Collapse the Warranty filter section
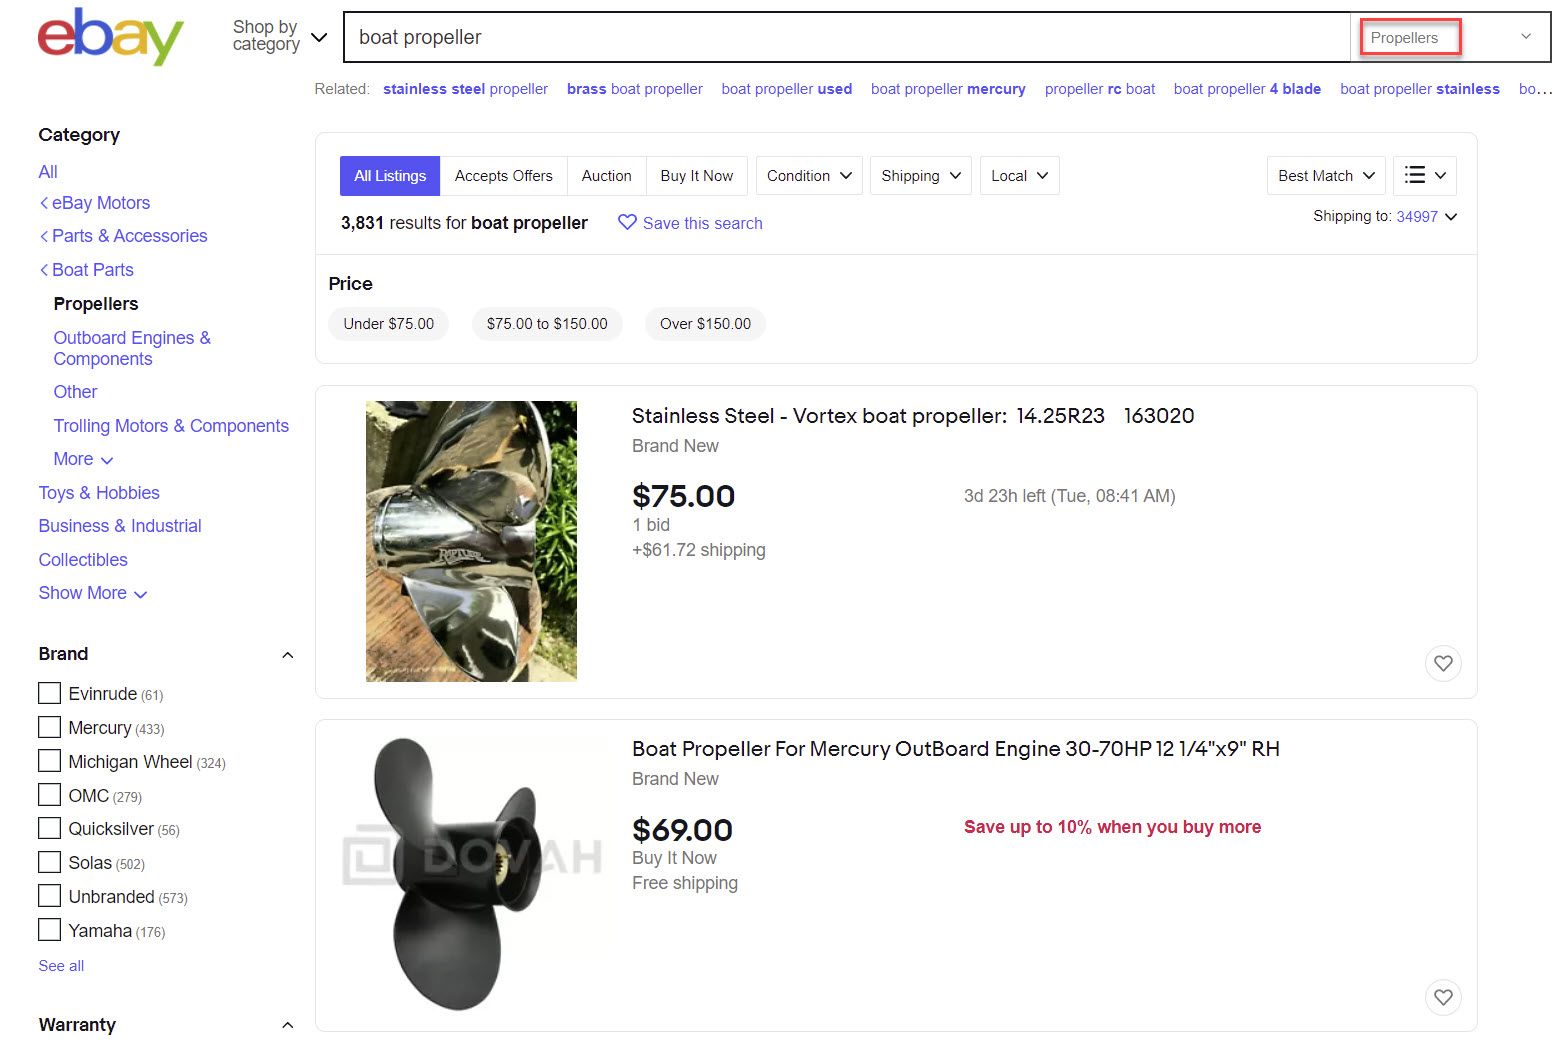Screen dimensions: 1552x1047 pyautogui.click(x=287, y=1025)
